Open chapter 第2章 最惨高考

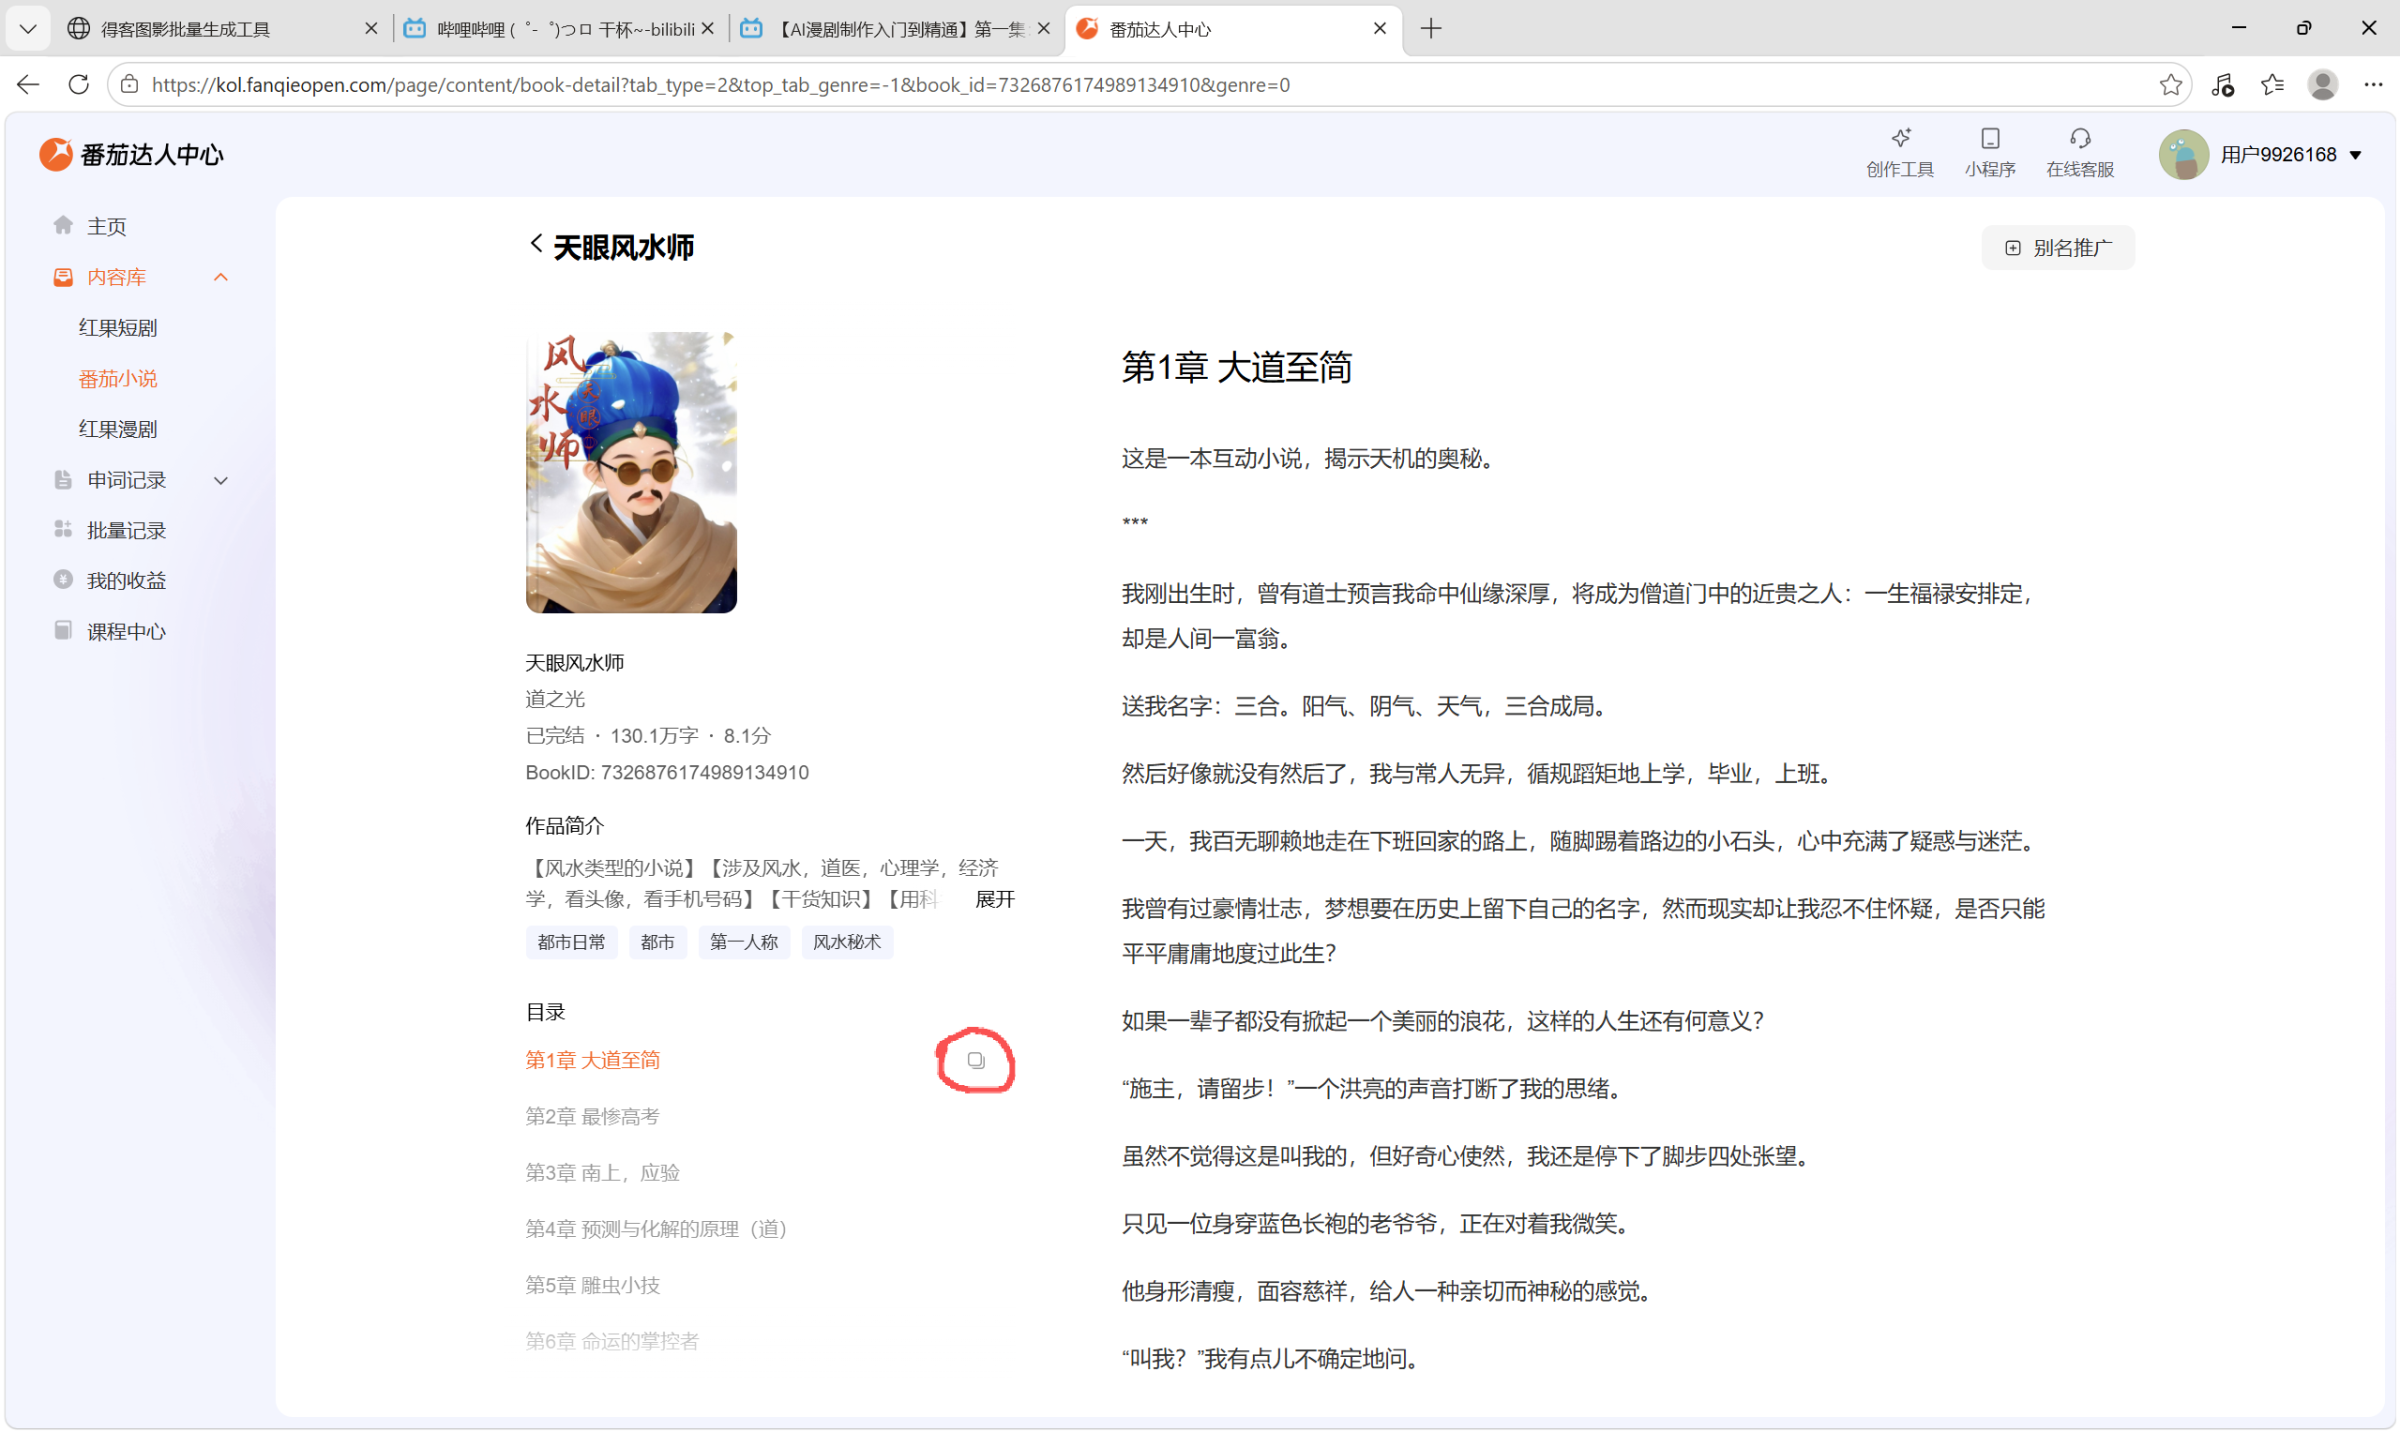pos(592,1116)
